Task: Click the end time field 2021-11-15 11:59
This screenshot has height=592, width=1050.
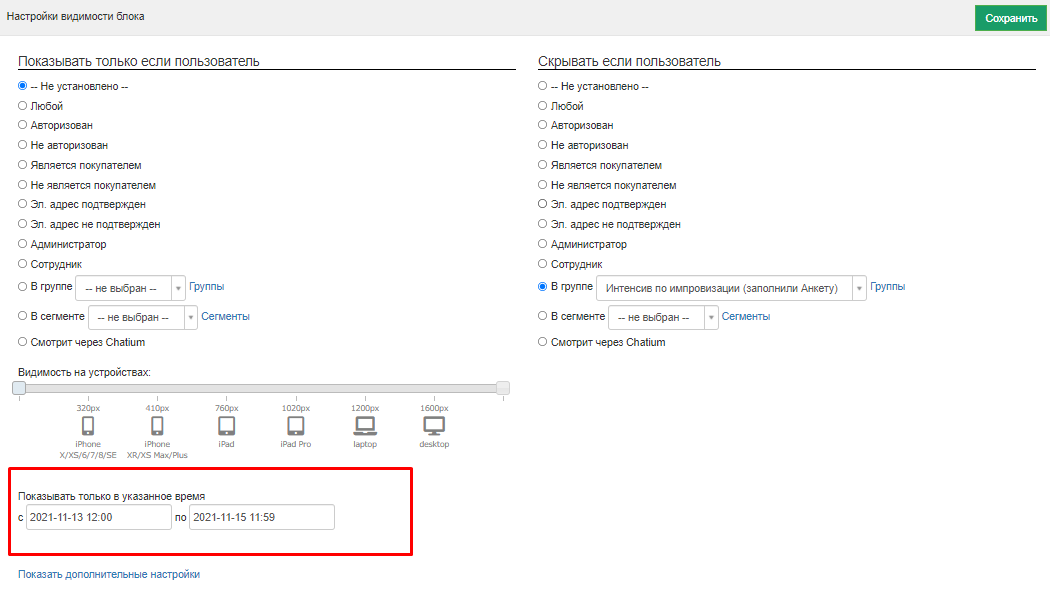Action: pyautogui.click(x=262, y=517)
